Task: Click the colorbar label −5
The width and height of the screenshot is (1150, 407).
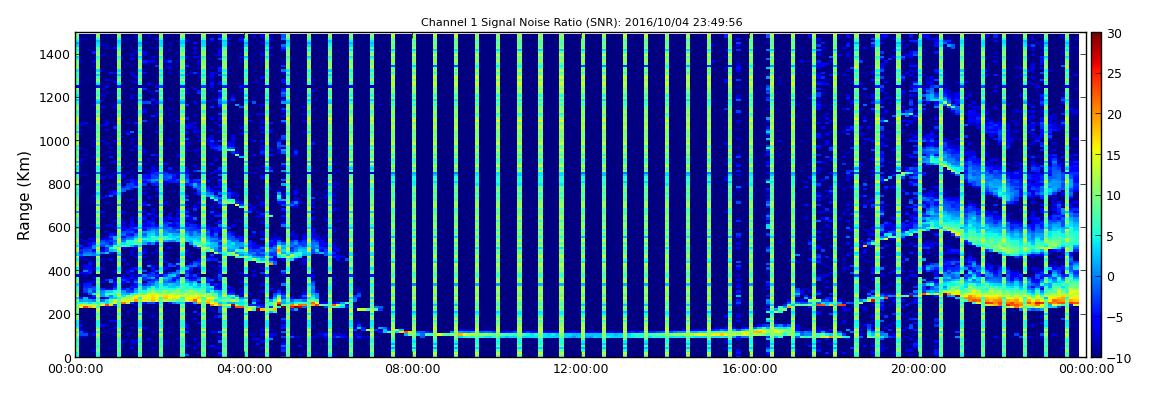Action: (1115, 318)
